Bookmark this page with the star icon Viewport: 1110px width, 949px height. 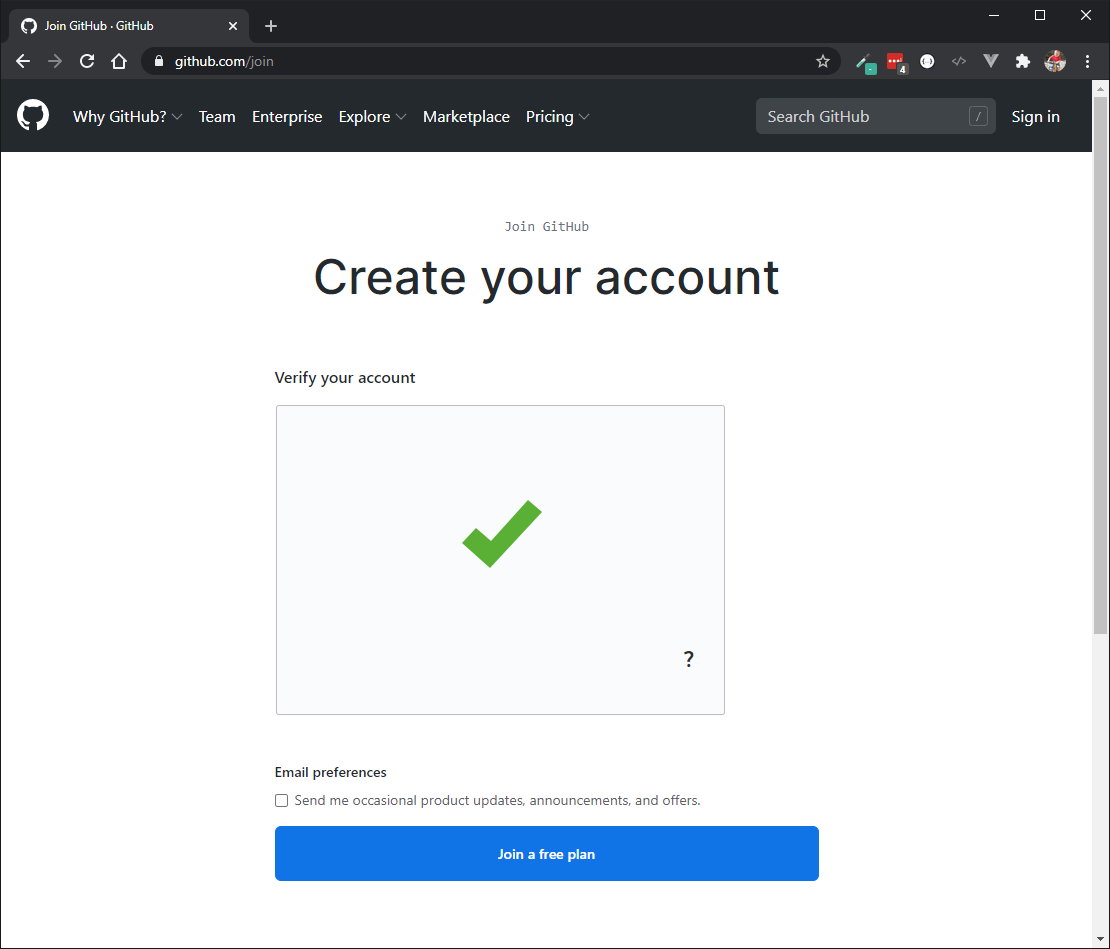[x=823, y=62]
